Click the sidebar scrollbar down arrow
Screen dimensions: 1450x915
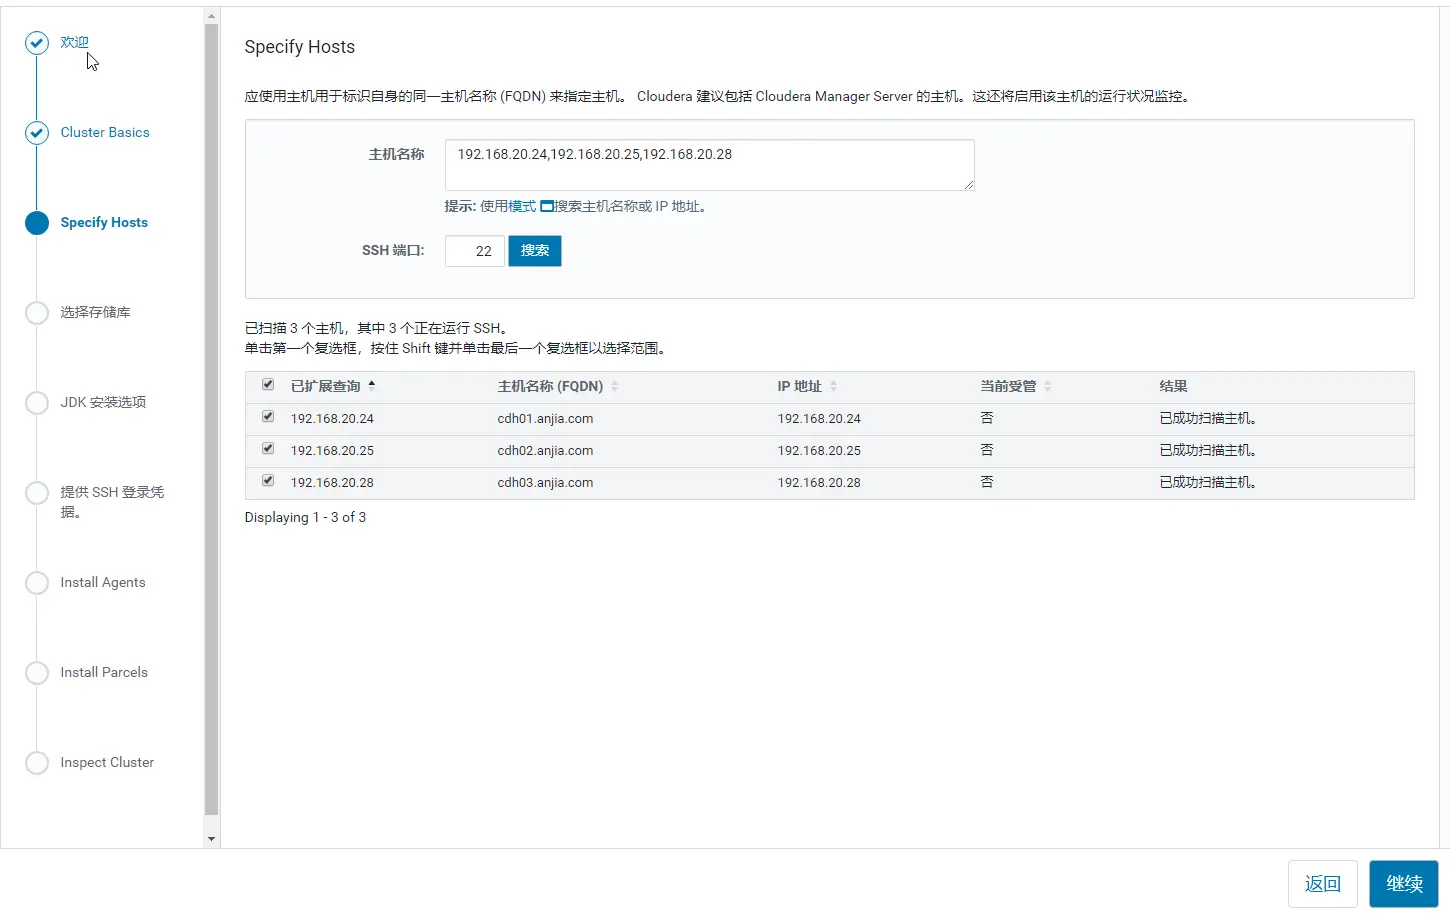pyautogui.click(x=211, y=839)
